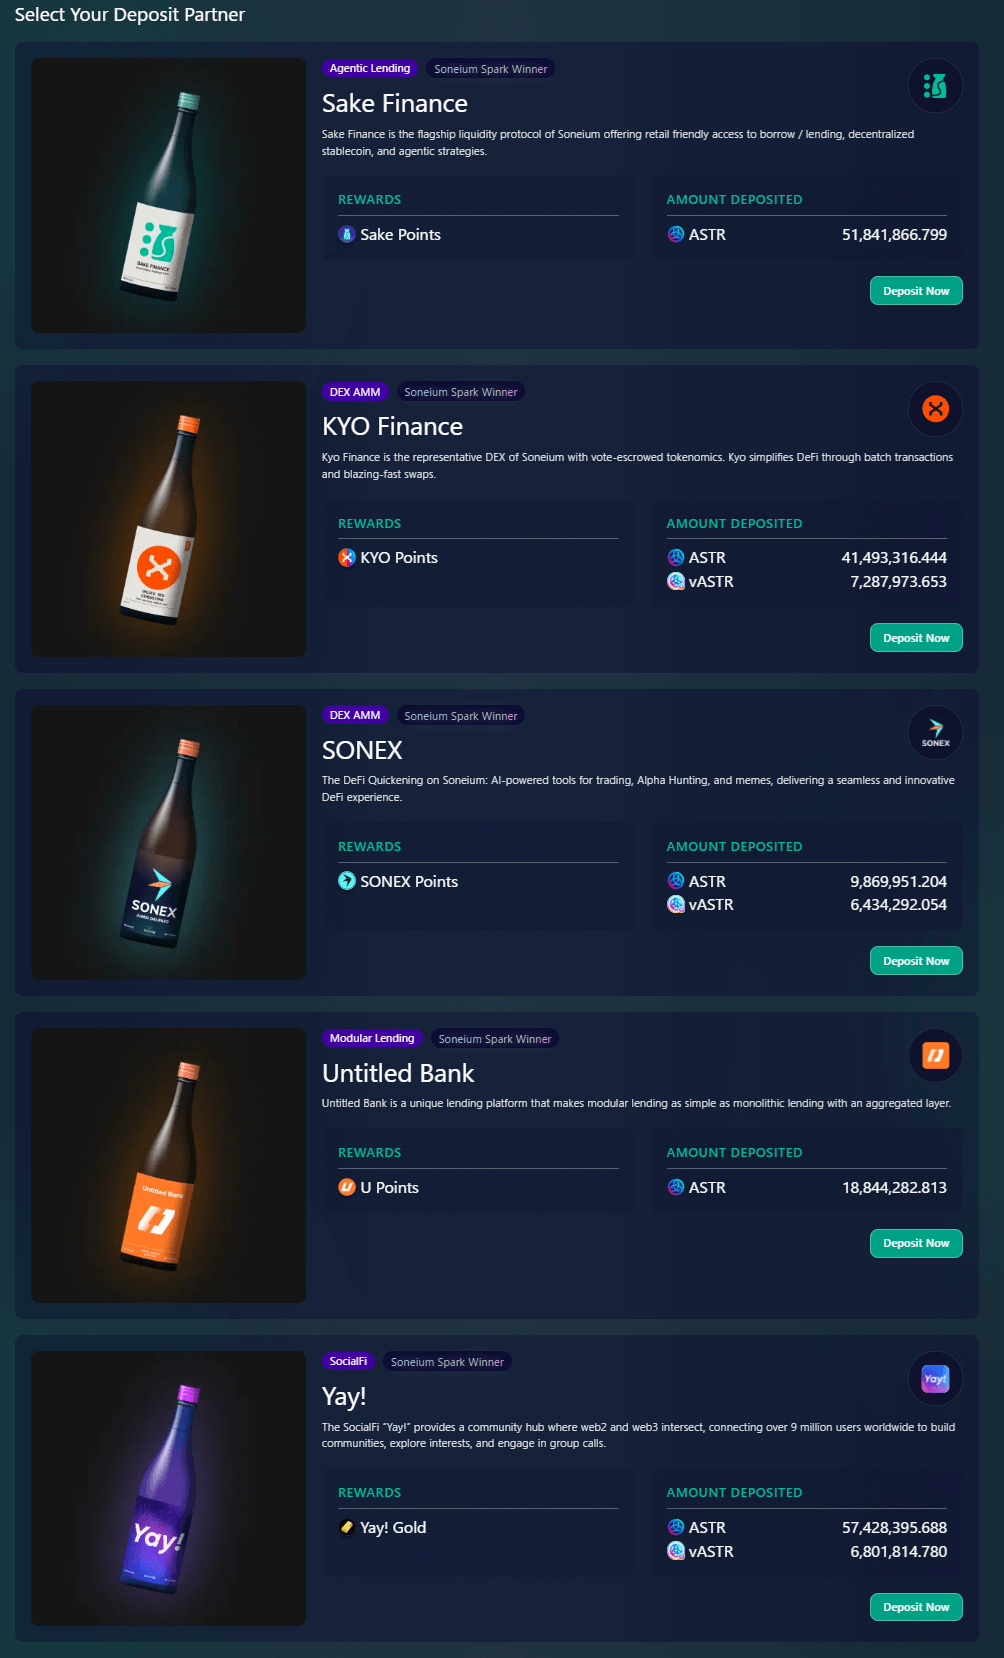Click the Untitled Bank logo icon
This screenshot has width=1004, height=1658.
pos(935,1055)
